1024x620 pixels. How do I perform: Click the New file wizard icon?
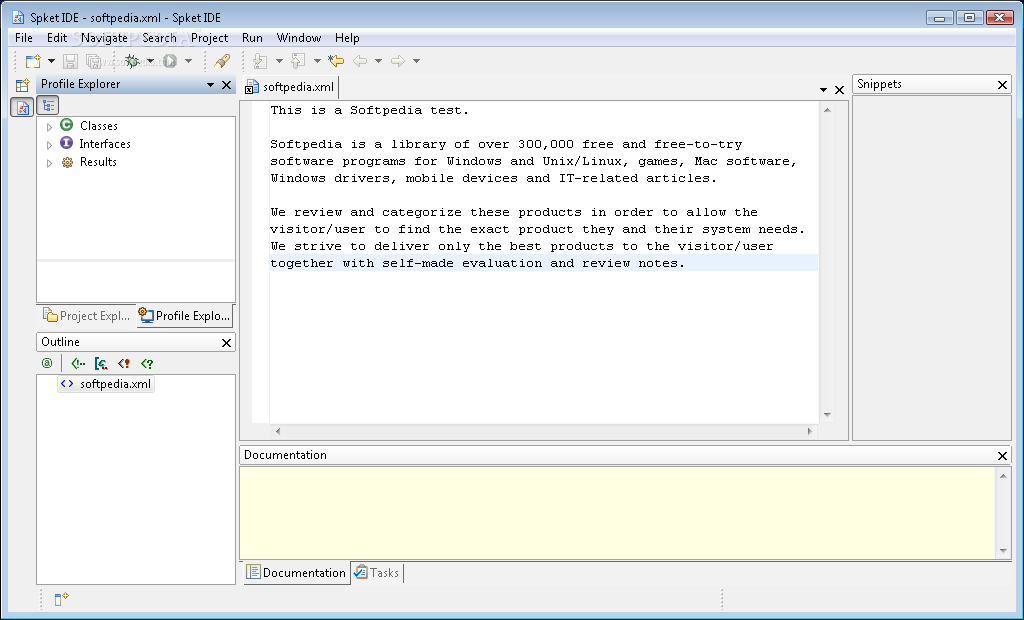click(33, 61)
